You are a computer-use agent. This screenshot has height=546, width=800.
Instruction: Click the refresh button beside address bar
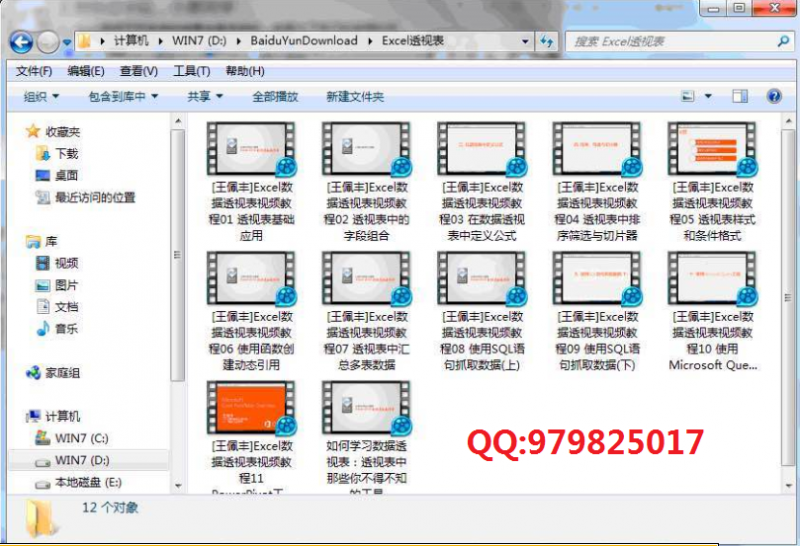tap(547, 41)
